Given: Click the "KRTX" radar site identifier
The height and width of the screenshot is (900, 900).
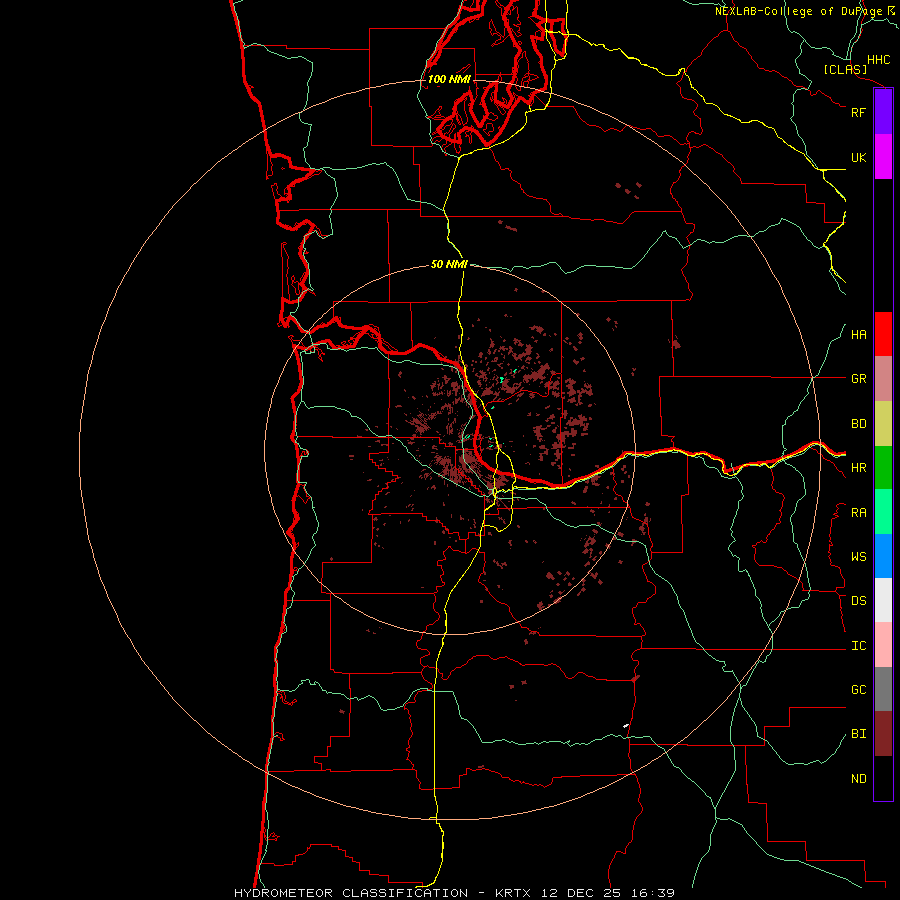Looking at the screenshot, I should tap(513, 893).
